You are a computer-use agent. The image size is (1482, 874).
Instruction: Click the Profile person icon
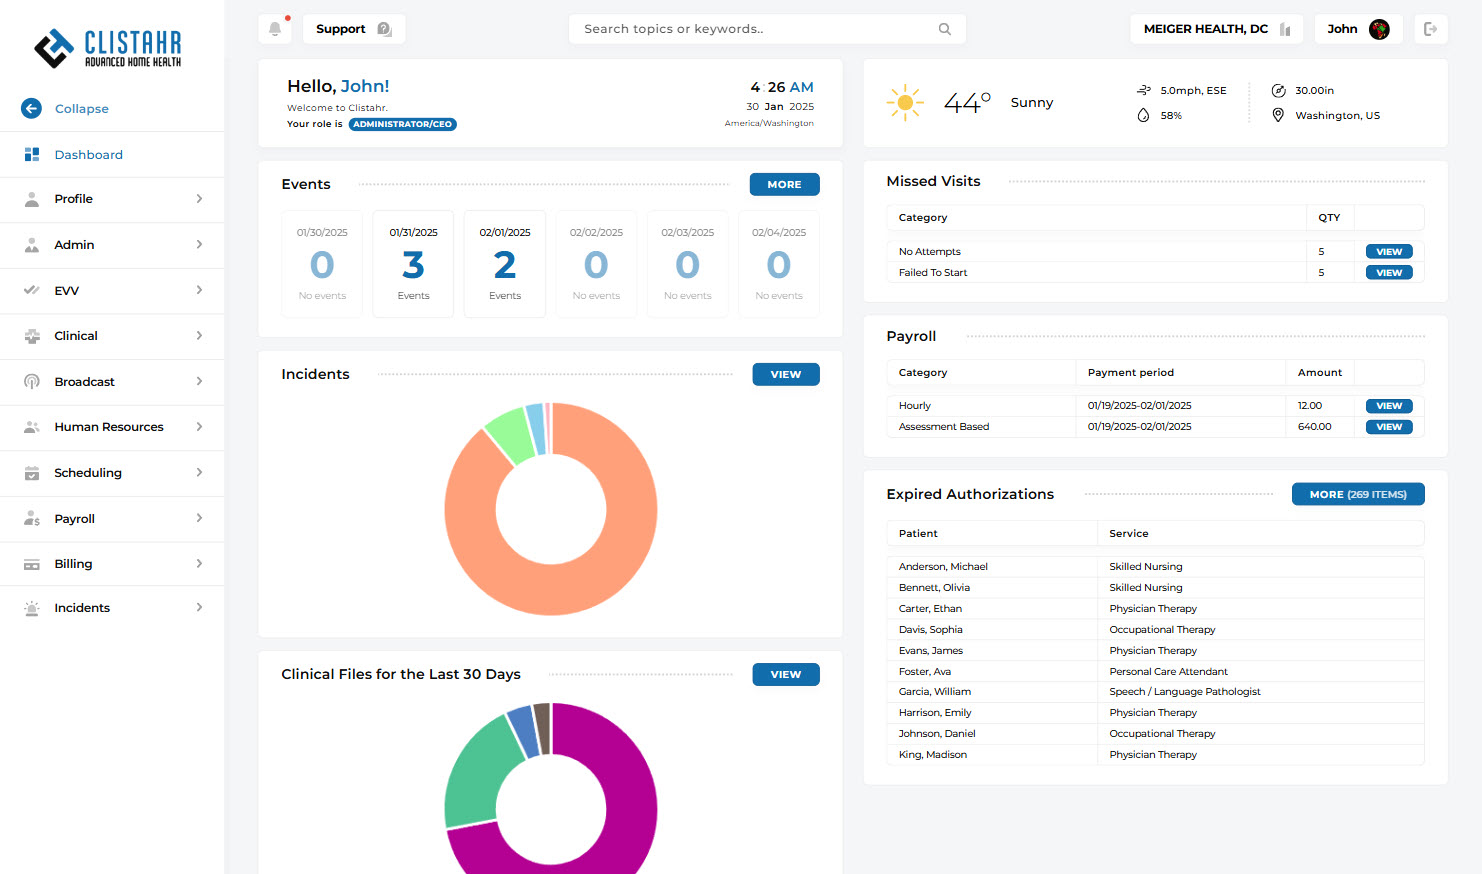[x=32, y=199]
